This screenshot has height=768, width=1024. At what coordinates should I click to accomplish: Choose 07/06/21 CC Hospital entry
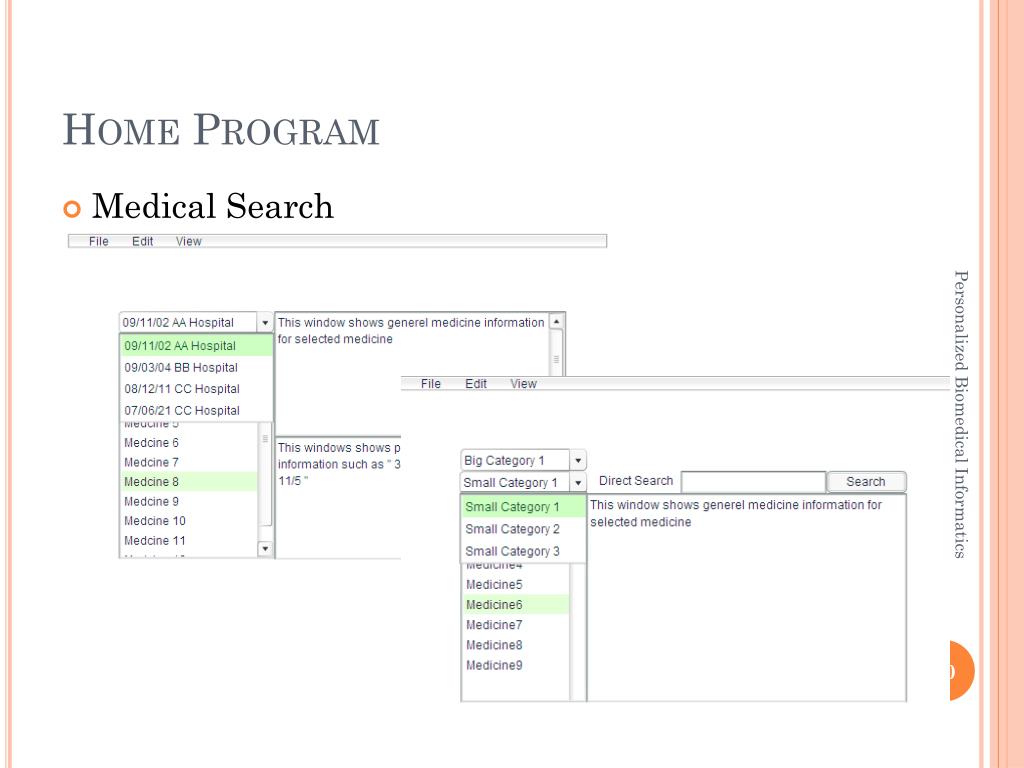[196, 410]
